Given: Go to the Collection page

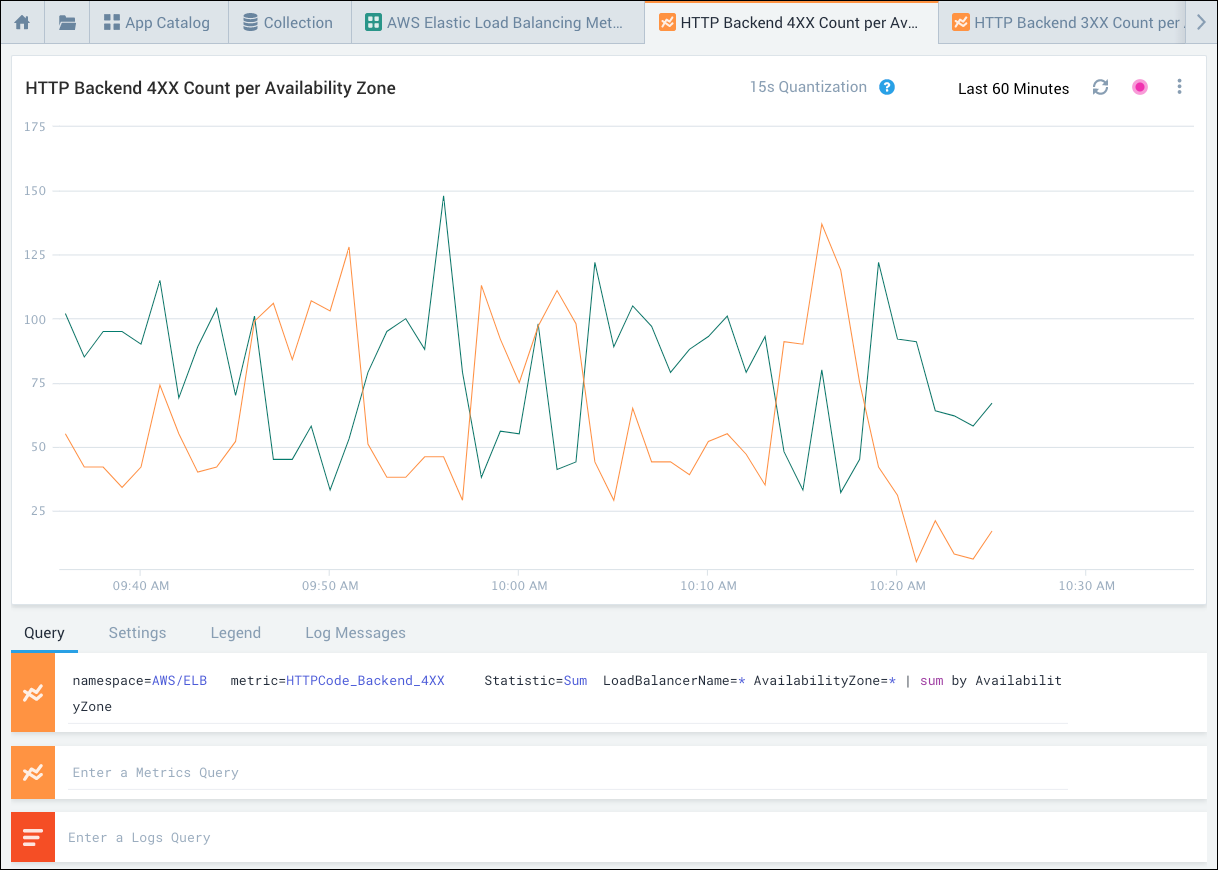Looking at the screenshot, I should [x=289, y=21].
